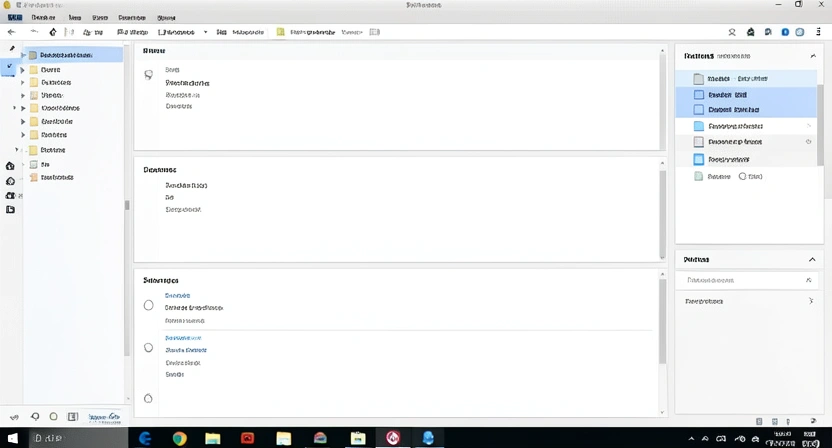
Task: Open the small dropdown arrow in the toolbar
Action: click(205, 32)
